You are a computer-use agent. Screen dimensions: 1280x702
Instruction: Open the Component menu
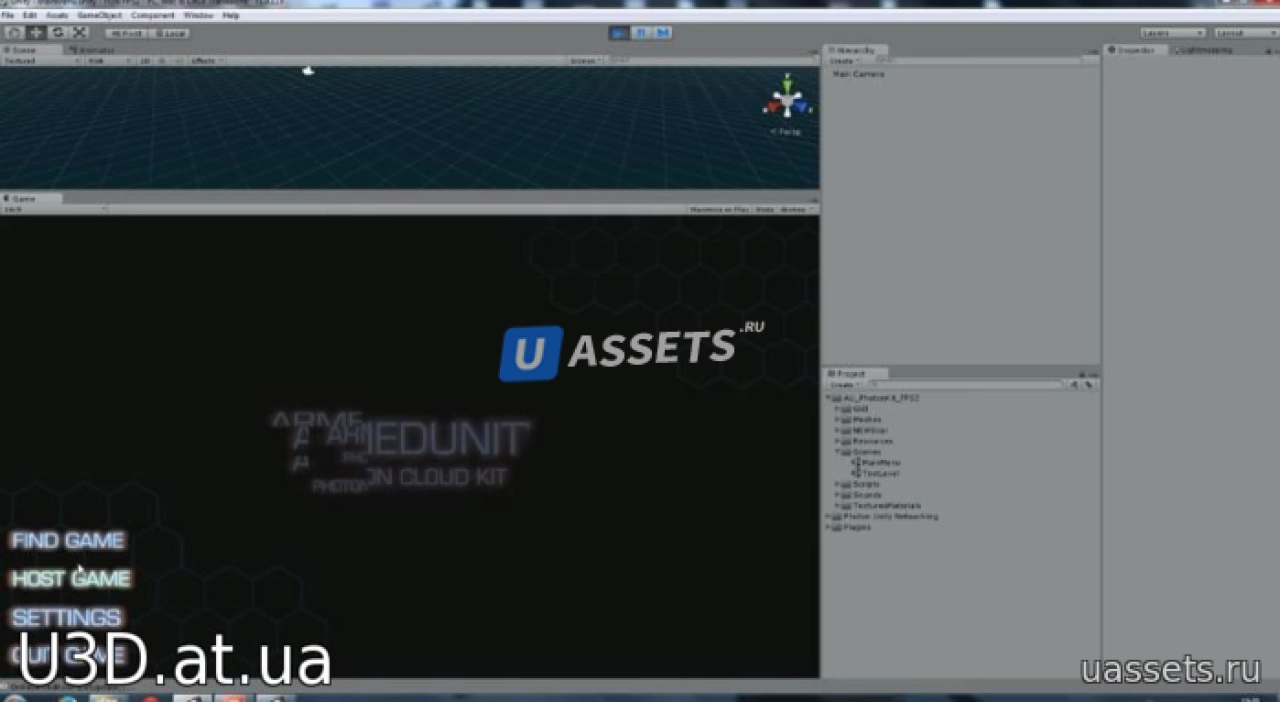[152, 16]
